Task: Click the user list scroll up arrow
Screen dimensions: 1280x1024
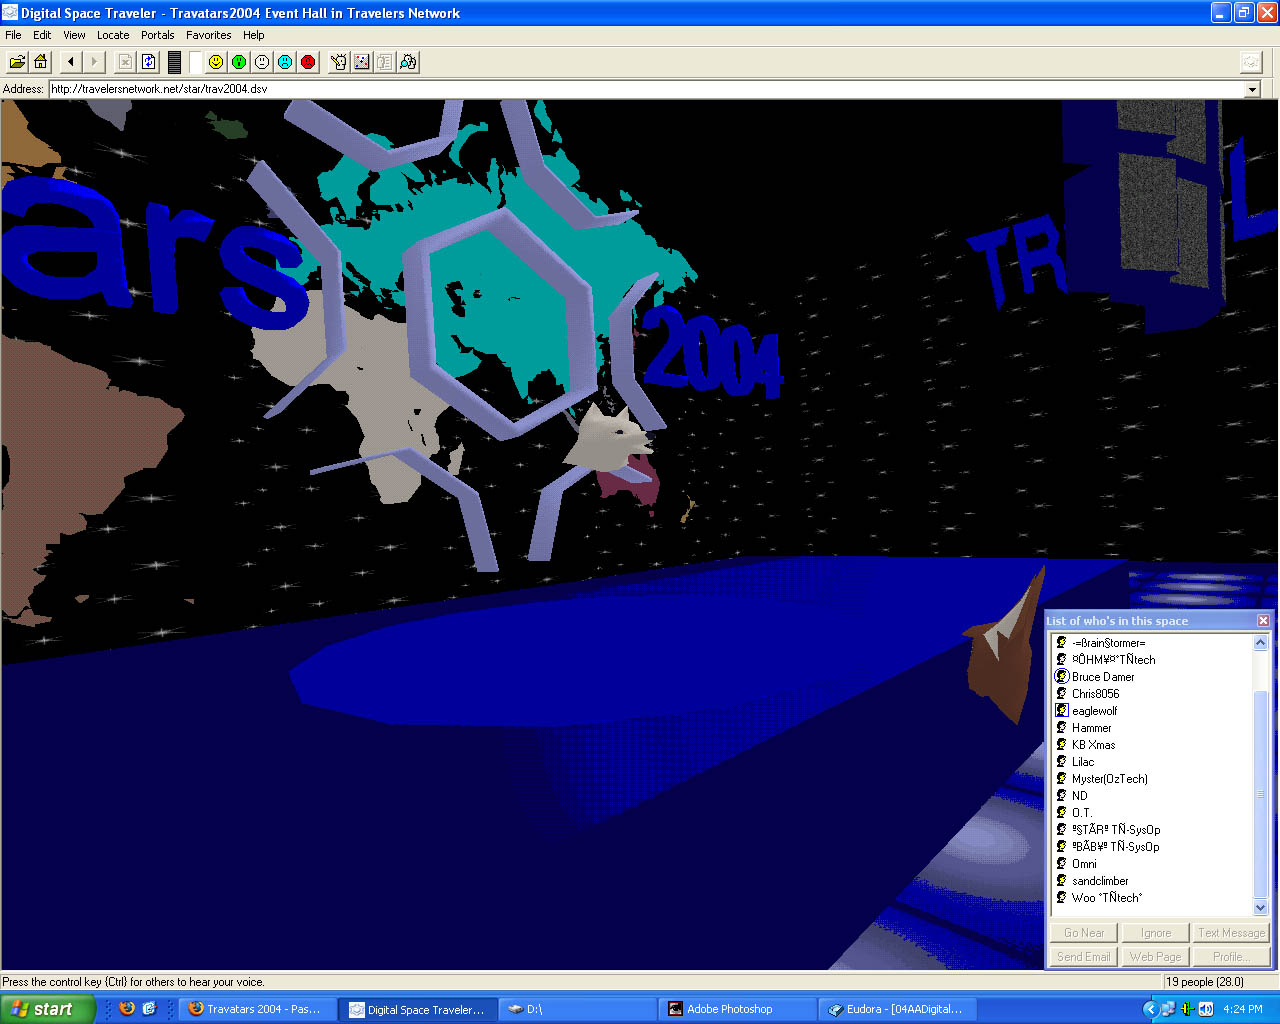Action: pos(1260,643)
